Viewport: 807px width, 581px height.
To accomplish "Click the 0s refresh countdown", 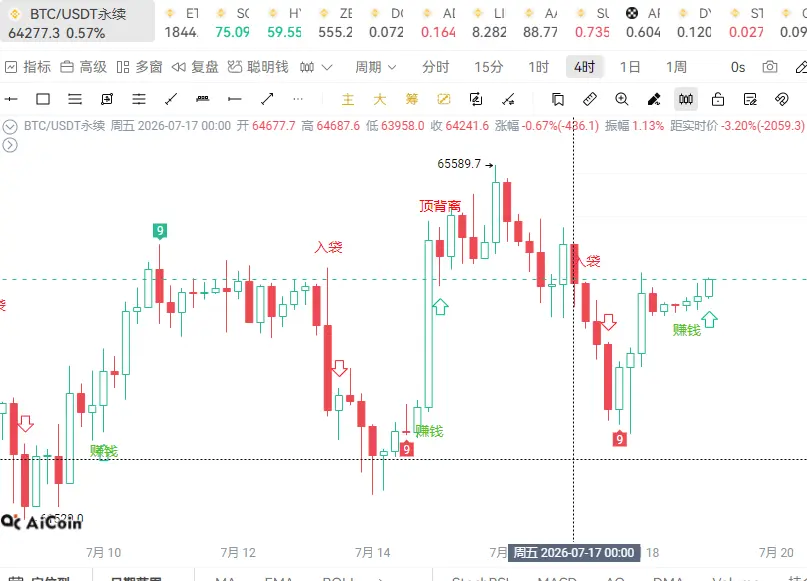I will point(738,67).
